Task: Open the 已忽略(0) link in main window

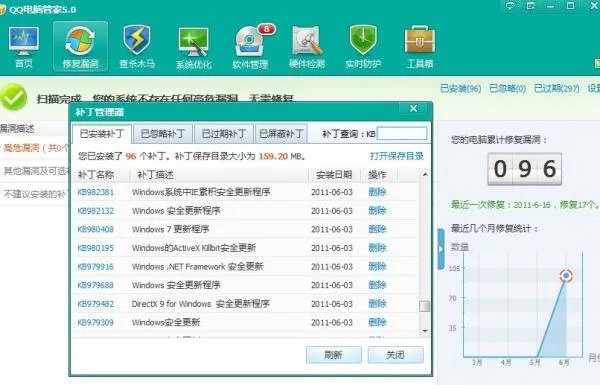Action: click(x=507, y=89)
